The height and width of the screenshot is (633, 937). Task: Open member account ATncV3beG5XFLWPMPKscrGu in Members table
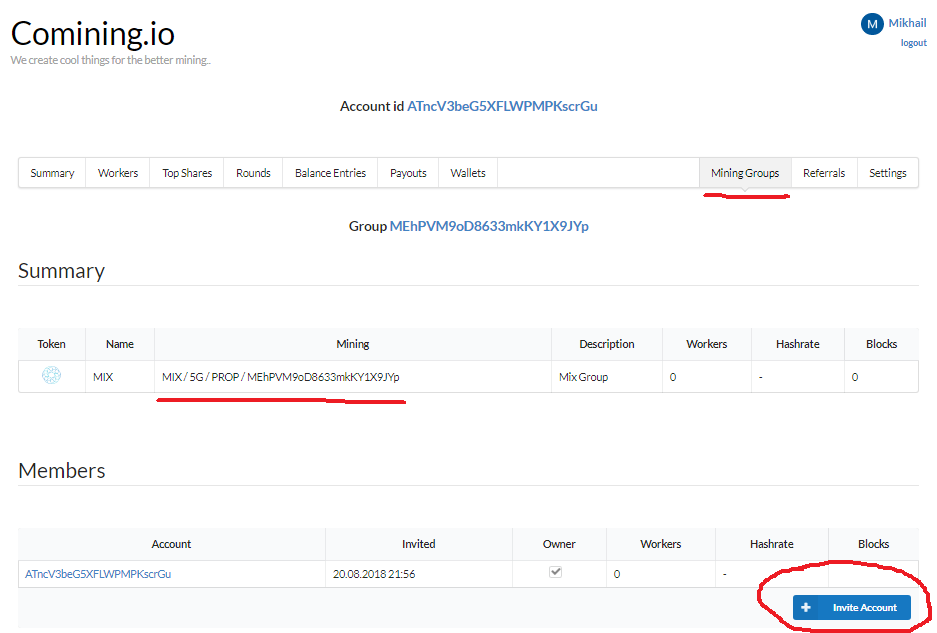pyautogui.click(x=98, y=574)
